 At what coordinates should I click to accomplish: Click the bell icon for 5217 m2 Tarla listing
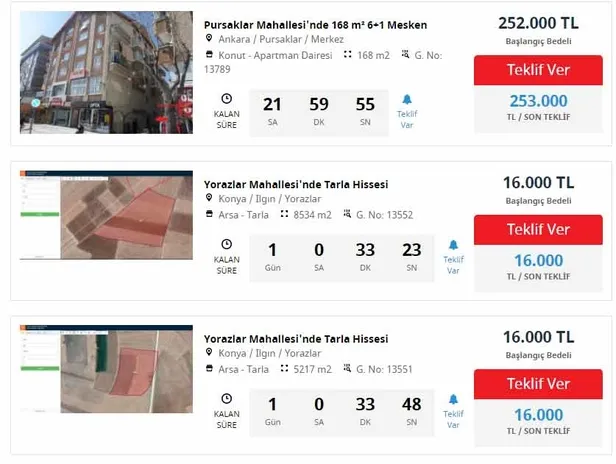coord(453,400)
